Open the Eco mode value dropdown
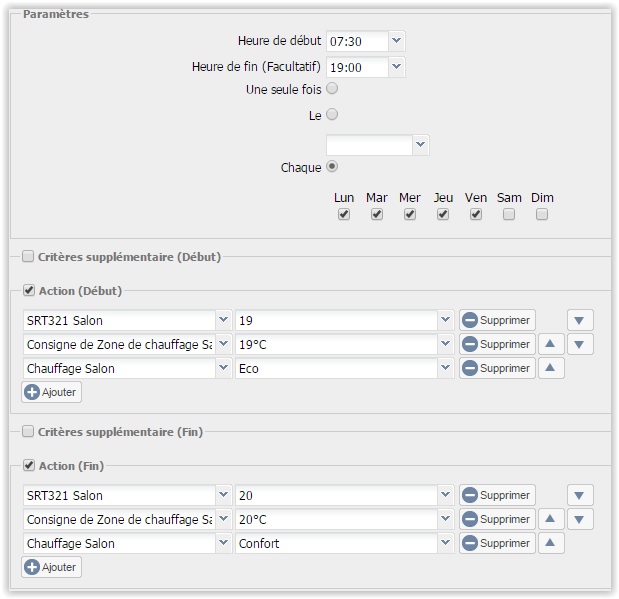The height and width of the screenshot is (599, 619). point(446,368)
